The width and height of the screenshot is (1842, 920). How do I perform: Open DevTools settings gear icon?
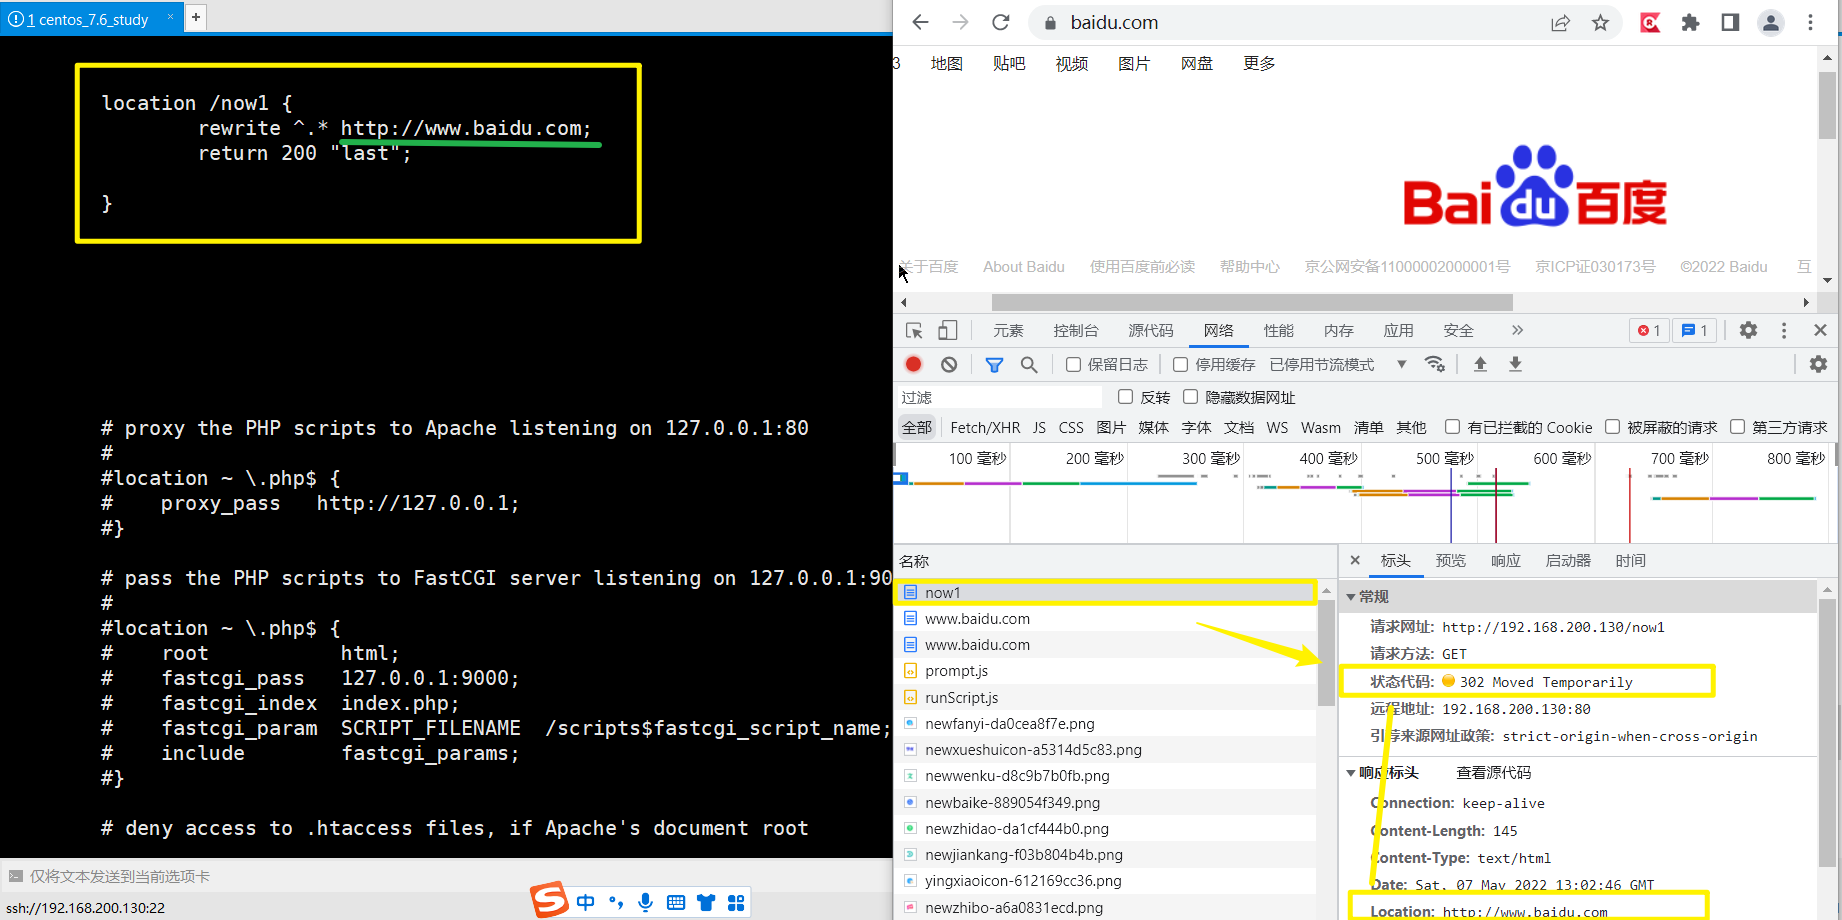click(1748, 330)
